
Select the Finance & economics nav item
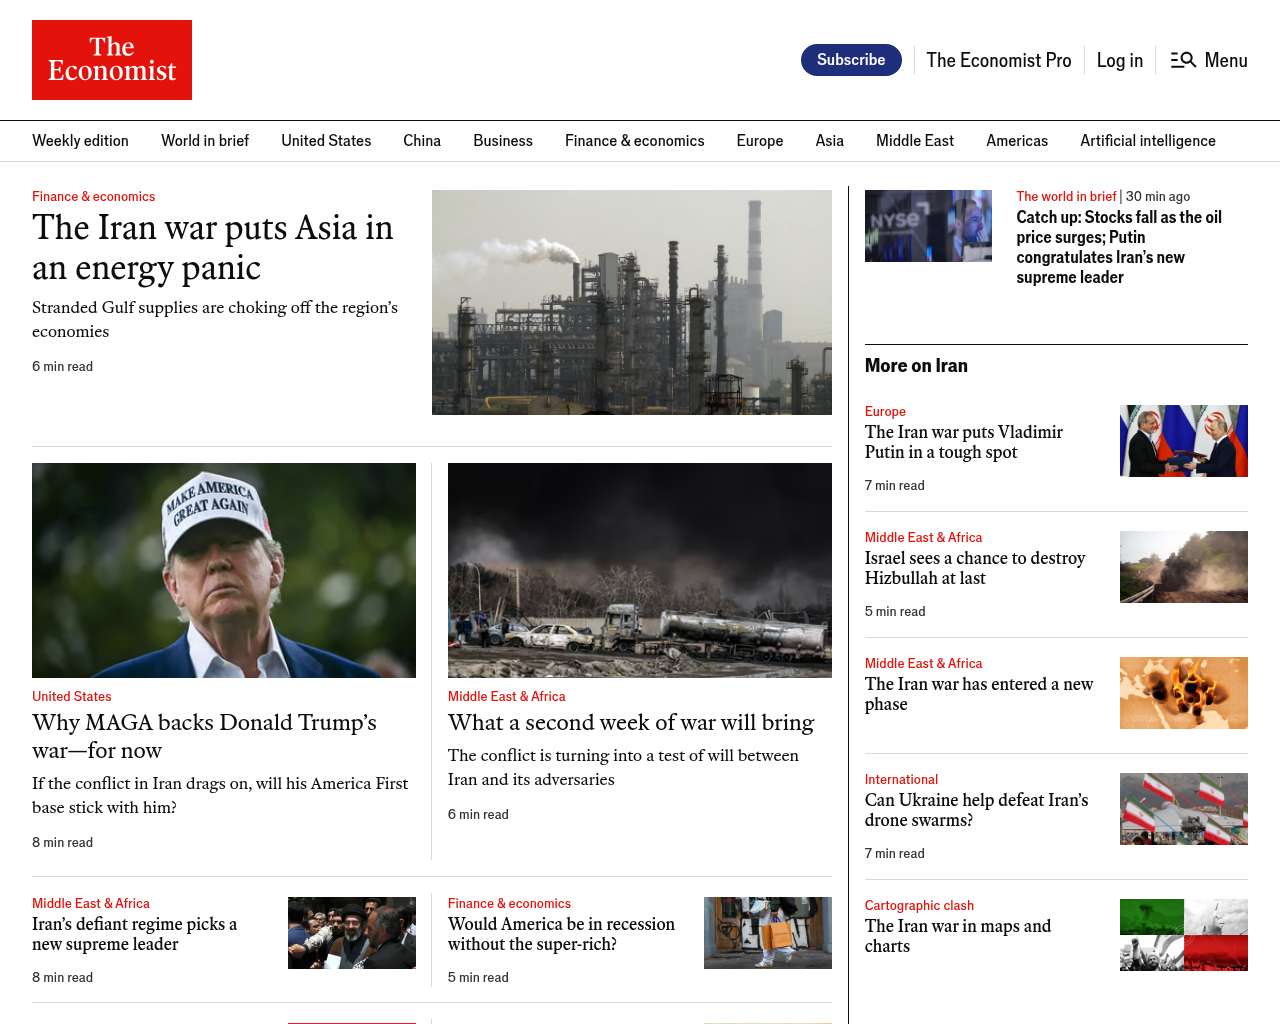pyautogui.click(x=634, y=141)
